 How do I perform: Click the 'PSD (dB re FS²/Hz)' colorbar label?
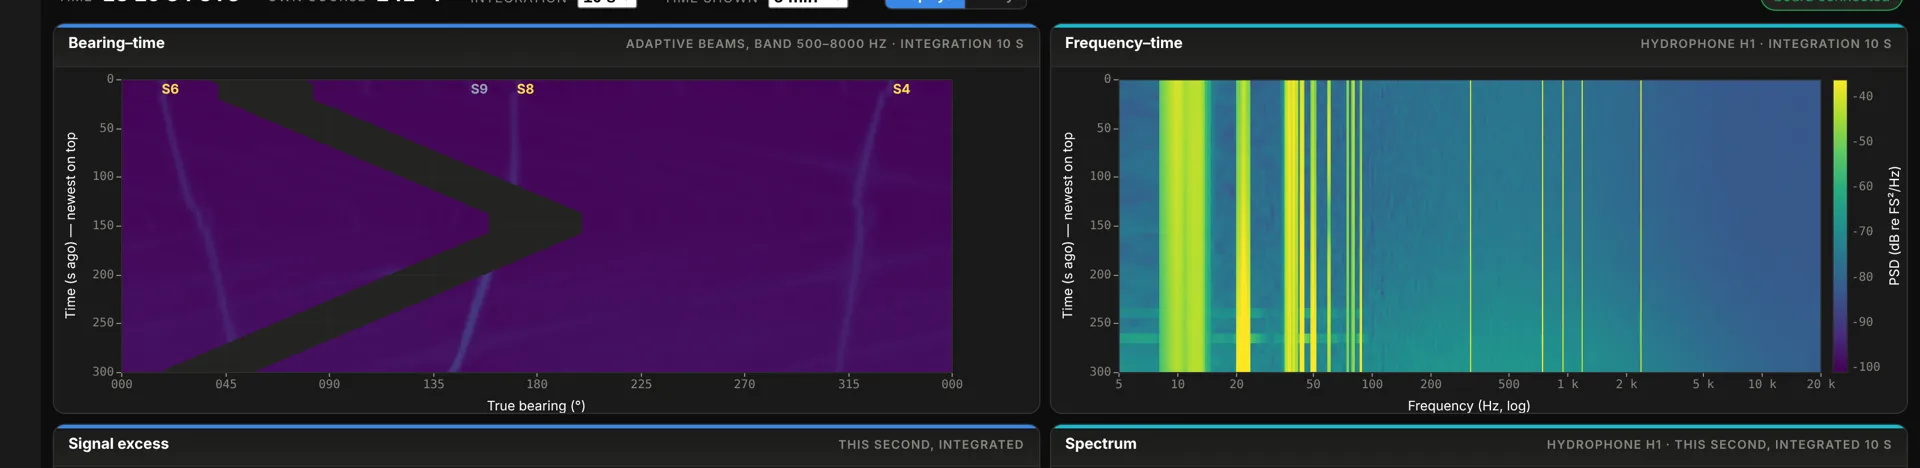(x=1894, y=226)
